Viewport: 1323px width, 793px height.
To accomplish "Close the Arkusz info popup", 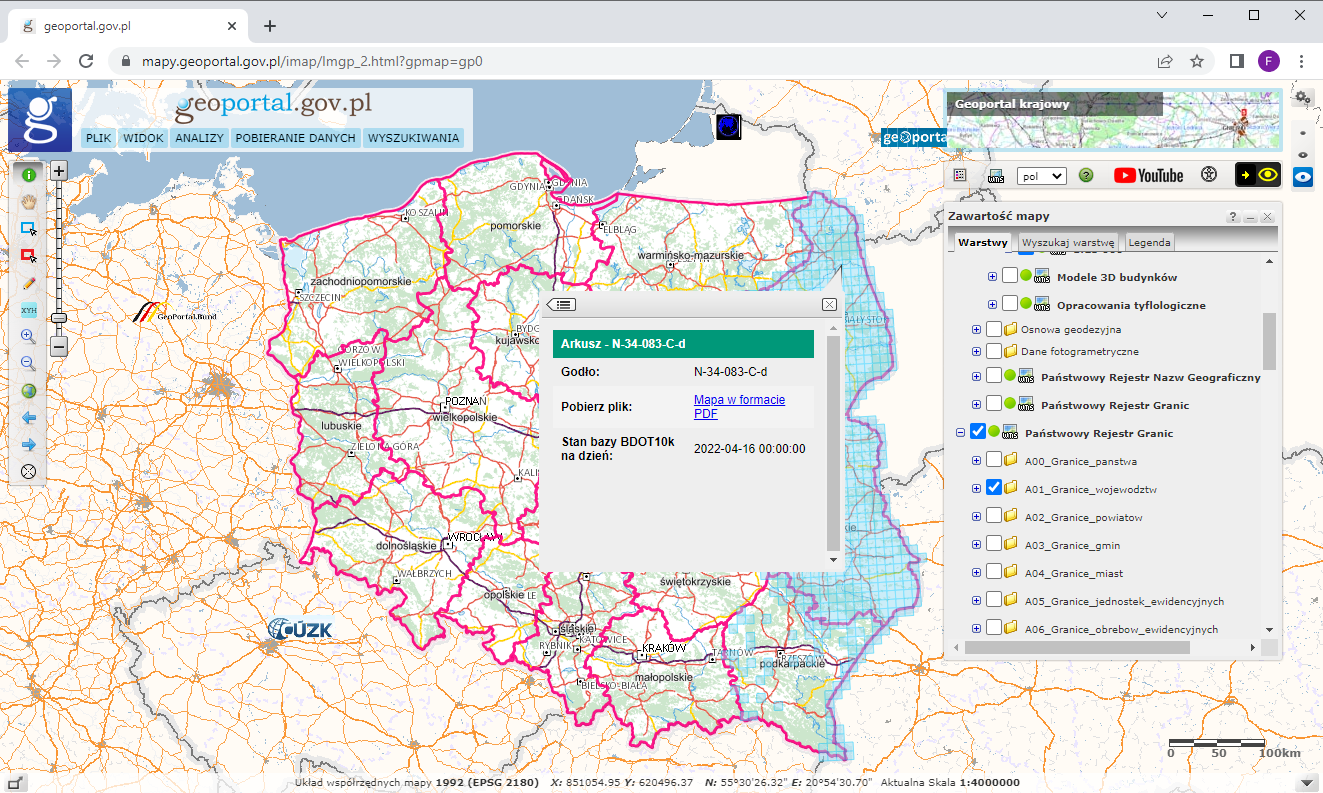I will [x=829, y=304].
